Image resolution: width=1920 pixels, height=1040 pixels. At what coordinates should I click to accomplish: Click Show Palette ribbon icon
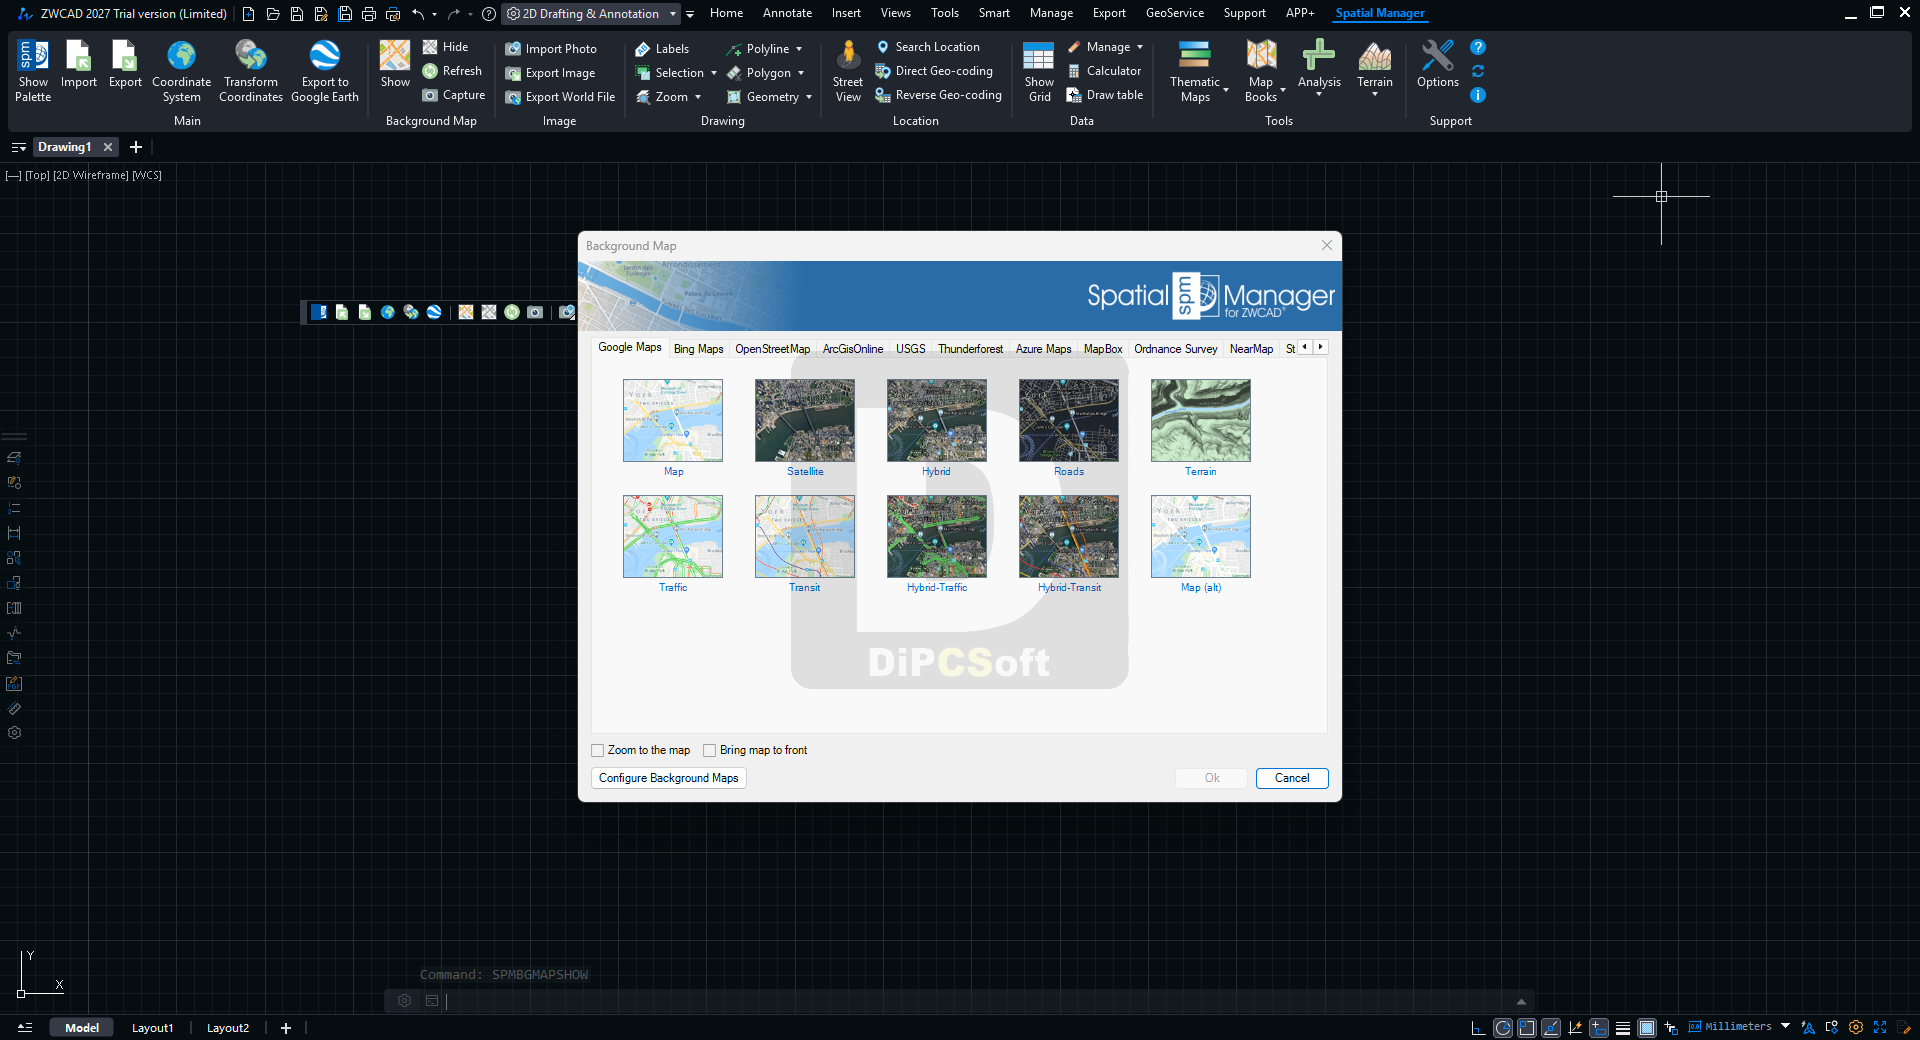(x=33, y=70)
